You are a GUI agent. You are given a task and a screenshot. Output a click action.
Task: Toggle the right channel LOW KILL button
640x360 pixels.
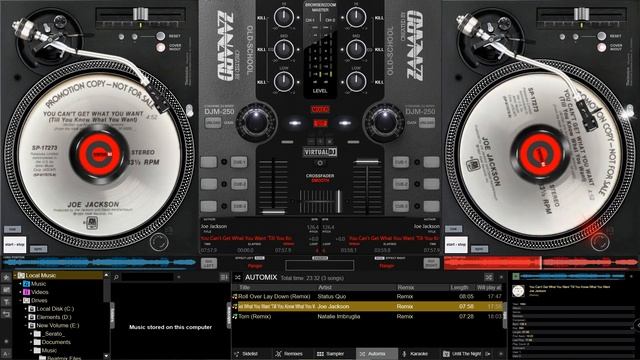[x=379, y=82]
